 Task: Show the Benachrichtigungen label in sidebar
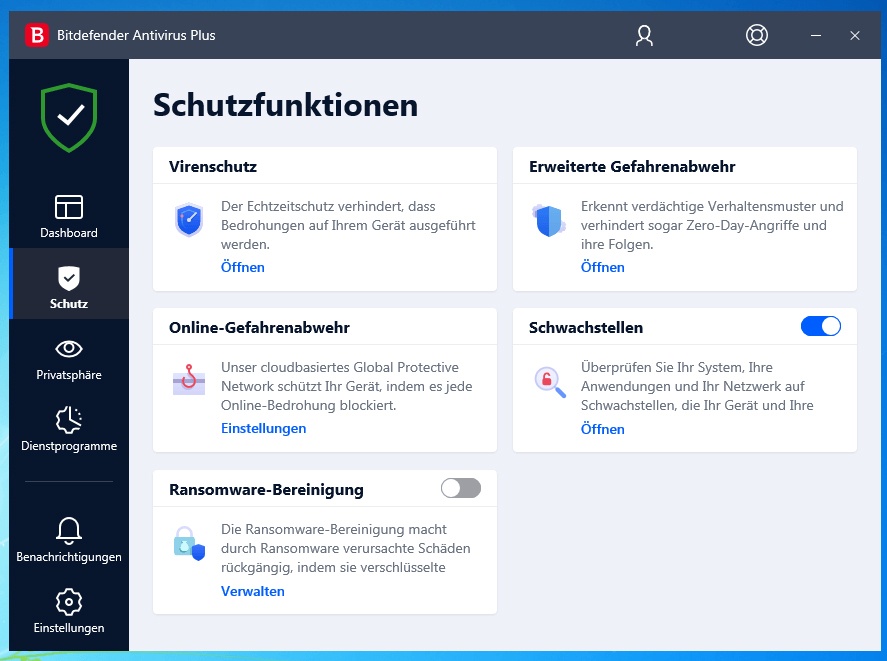pyautogui.click(x=69, y=557)
